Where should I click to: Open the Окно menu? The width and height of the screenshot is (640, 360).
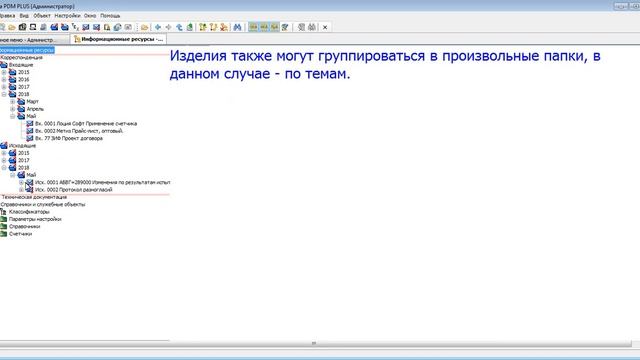(x=90, y=16)
